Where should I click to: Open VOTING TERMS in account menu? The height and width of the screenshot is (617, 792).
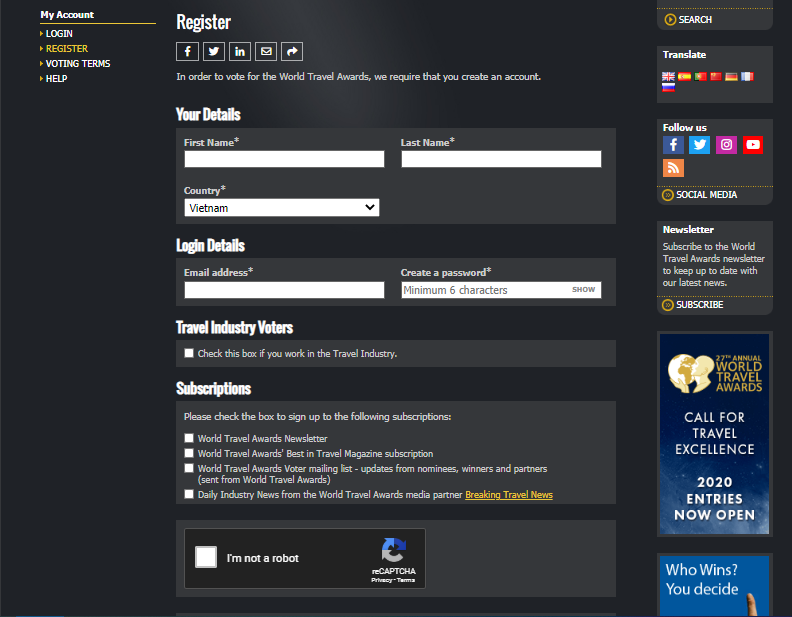click(x=78, y=64)
